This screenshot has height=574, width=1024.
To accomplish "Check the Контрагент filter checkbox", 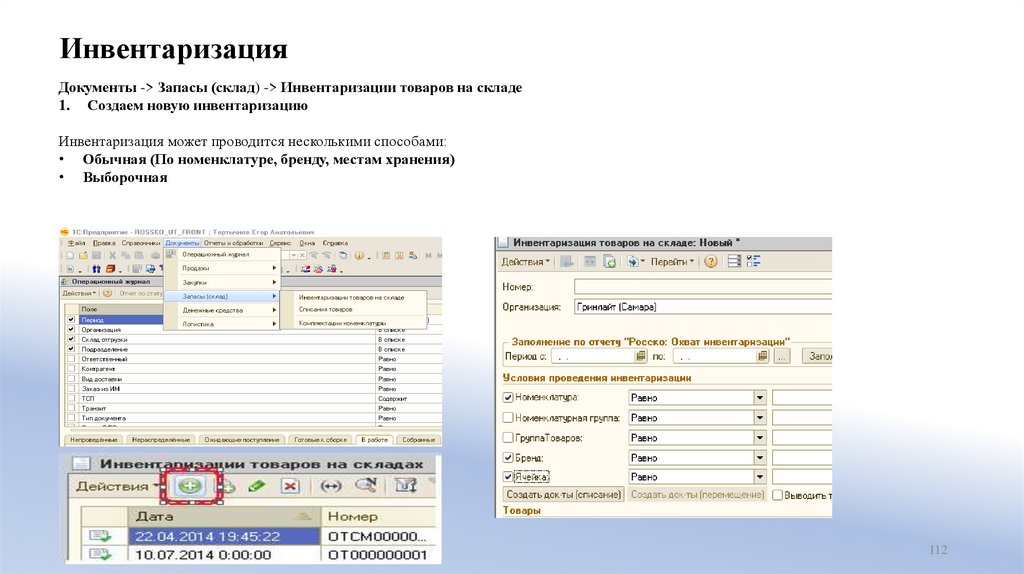I will pos(71,369).
